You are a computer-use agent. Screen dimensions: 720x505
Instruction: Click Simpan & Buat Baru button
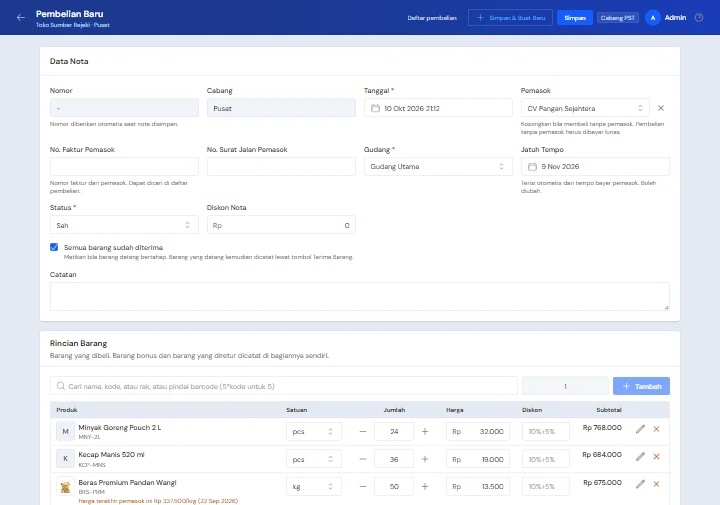click(510, 18)
